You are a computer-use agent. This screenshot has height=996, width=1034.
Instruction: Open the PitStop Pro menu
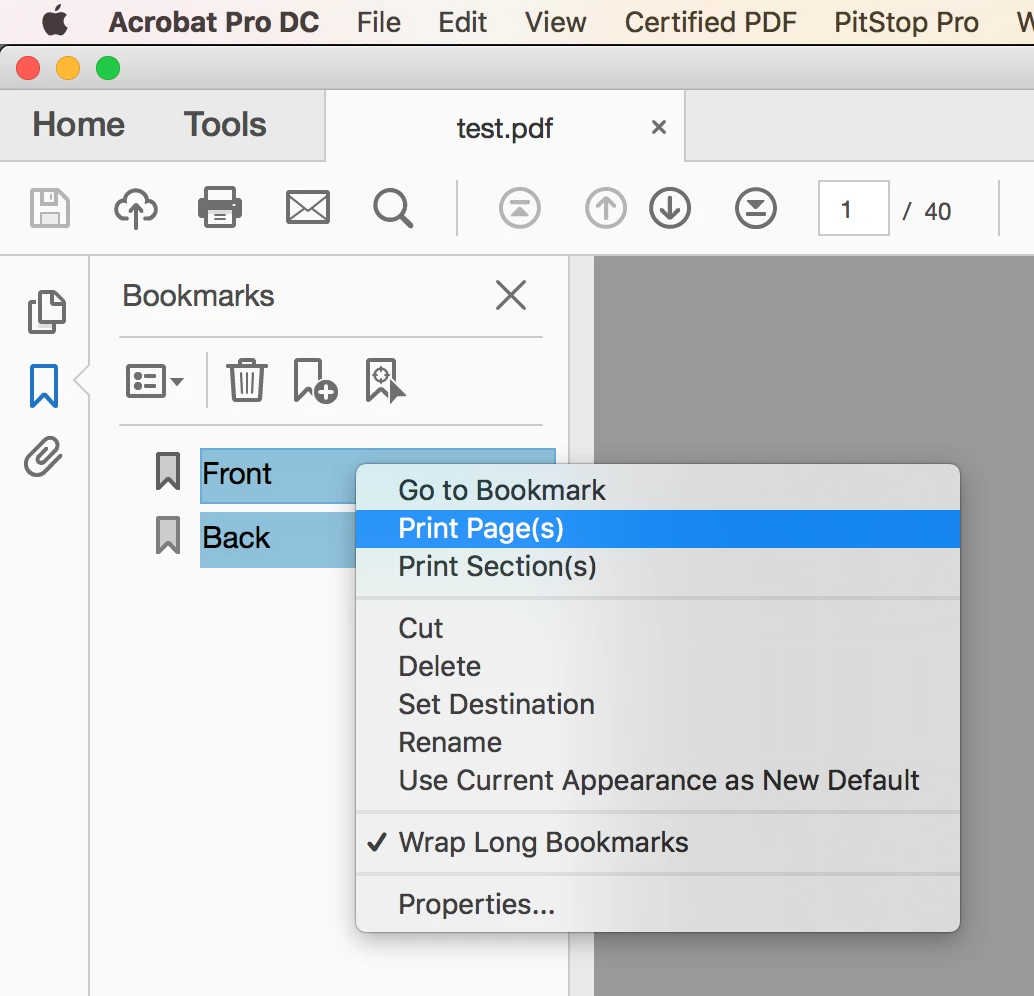pyautogui.click(x=906, y=22)
